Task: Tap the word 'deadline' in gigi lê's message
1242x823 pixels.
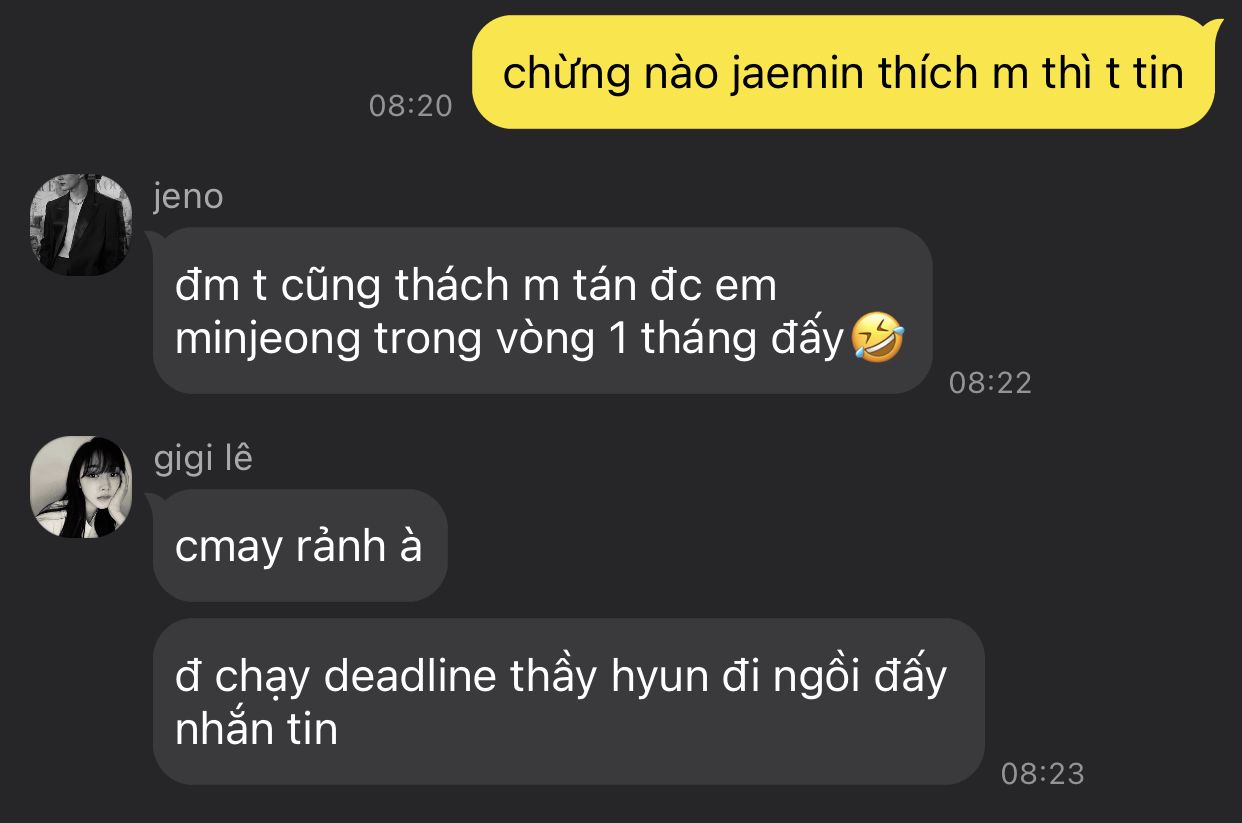Action: (411, 677)
